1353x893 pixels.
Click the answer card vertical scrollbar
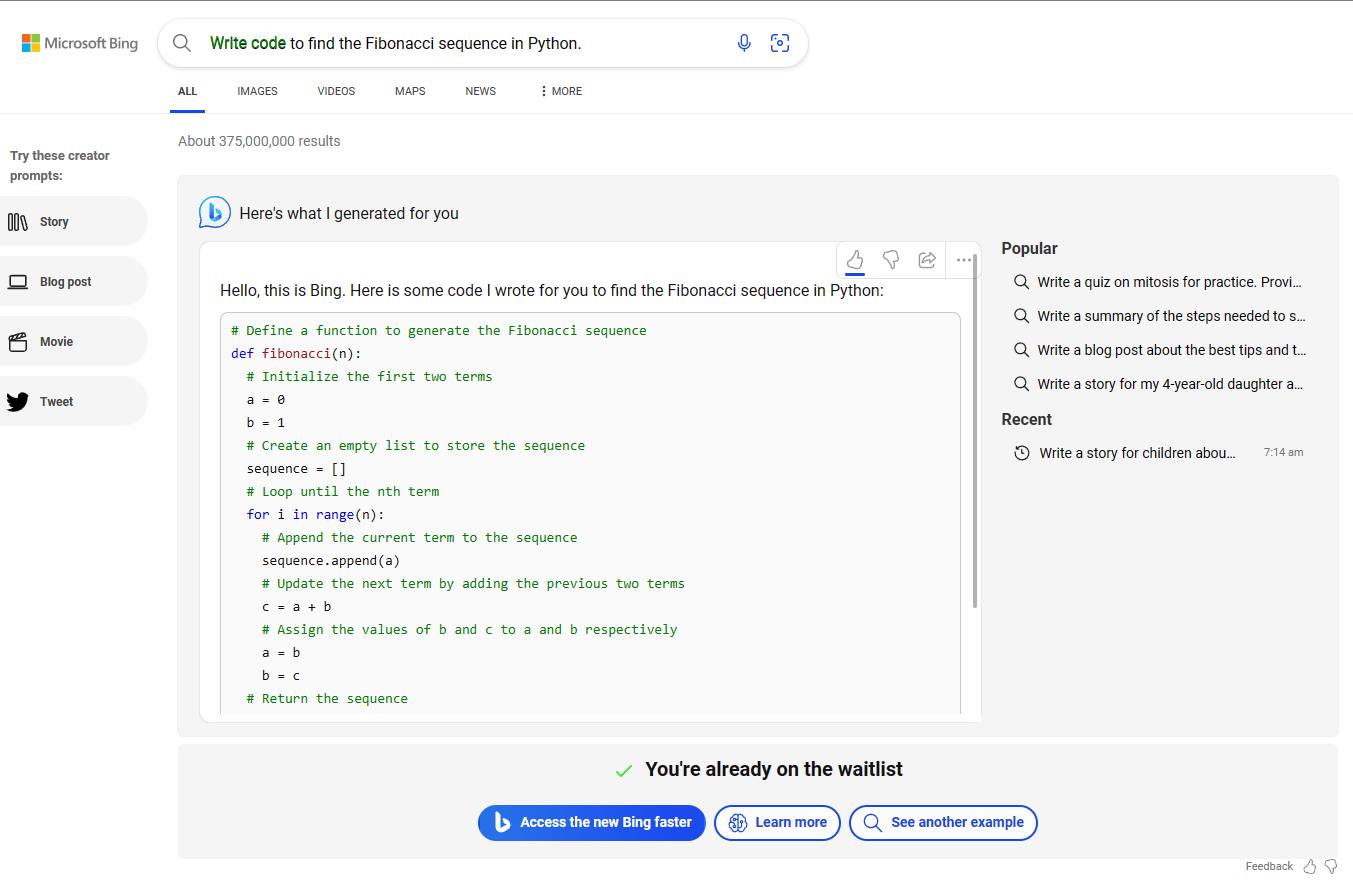[x=974, y=430]
